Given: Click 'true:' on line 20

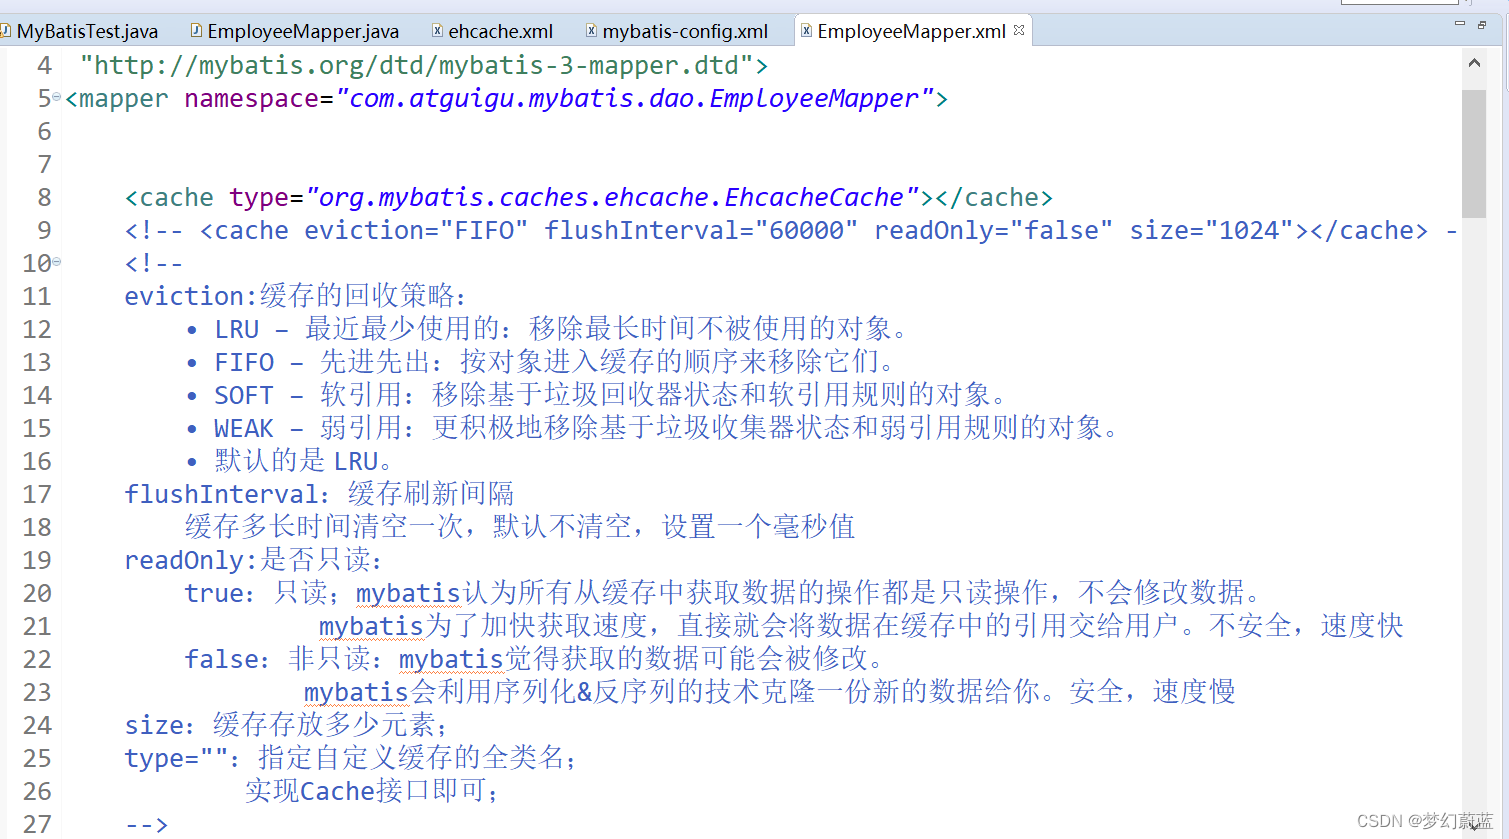Looking at the screenshot, I should [220, 594].
